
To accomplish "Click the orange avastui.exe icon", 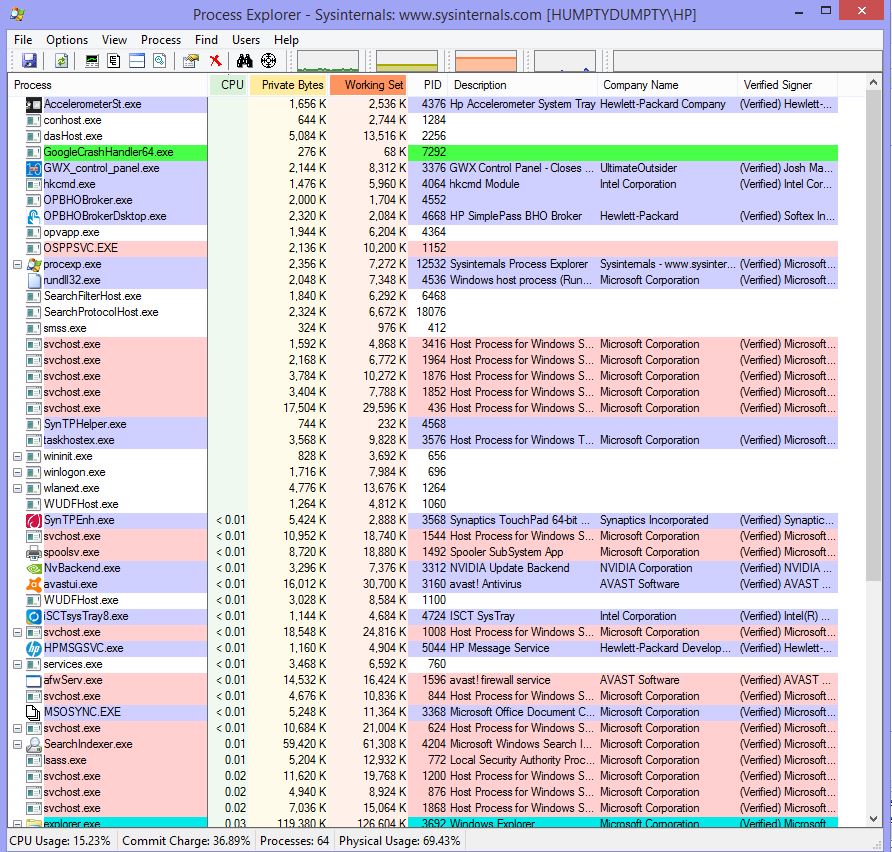I will point(34,584).
